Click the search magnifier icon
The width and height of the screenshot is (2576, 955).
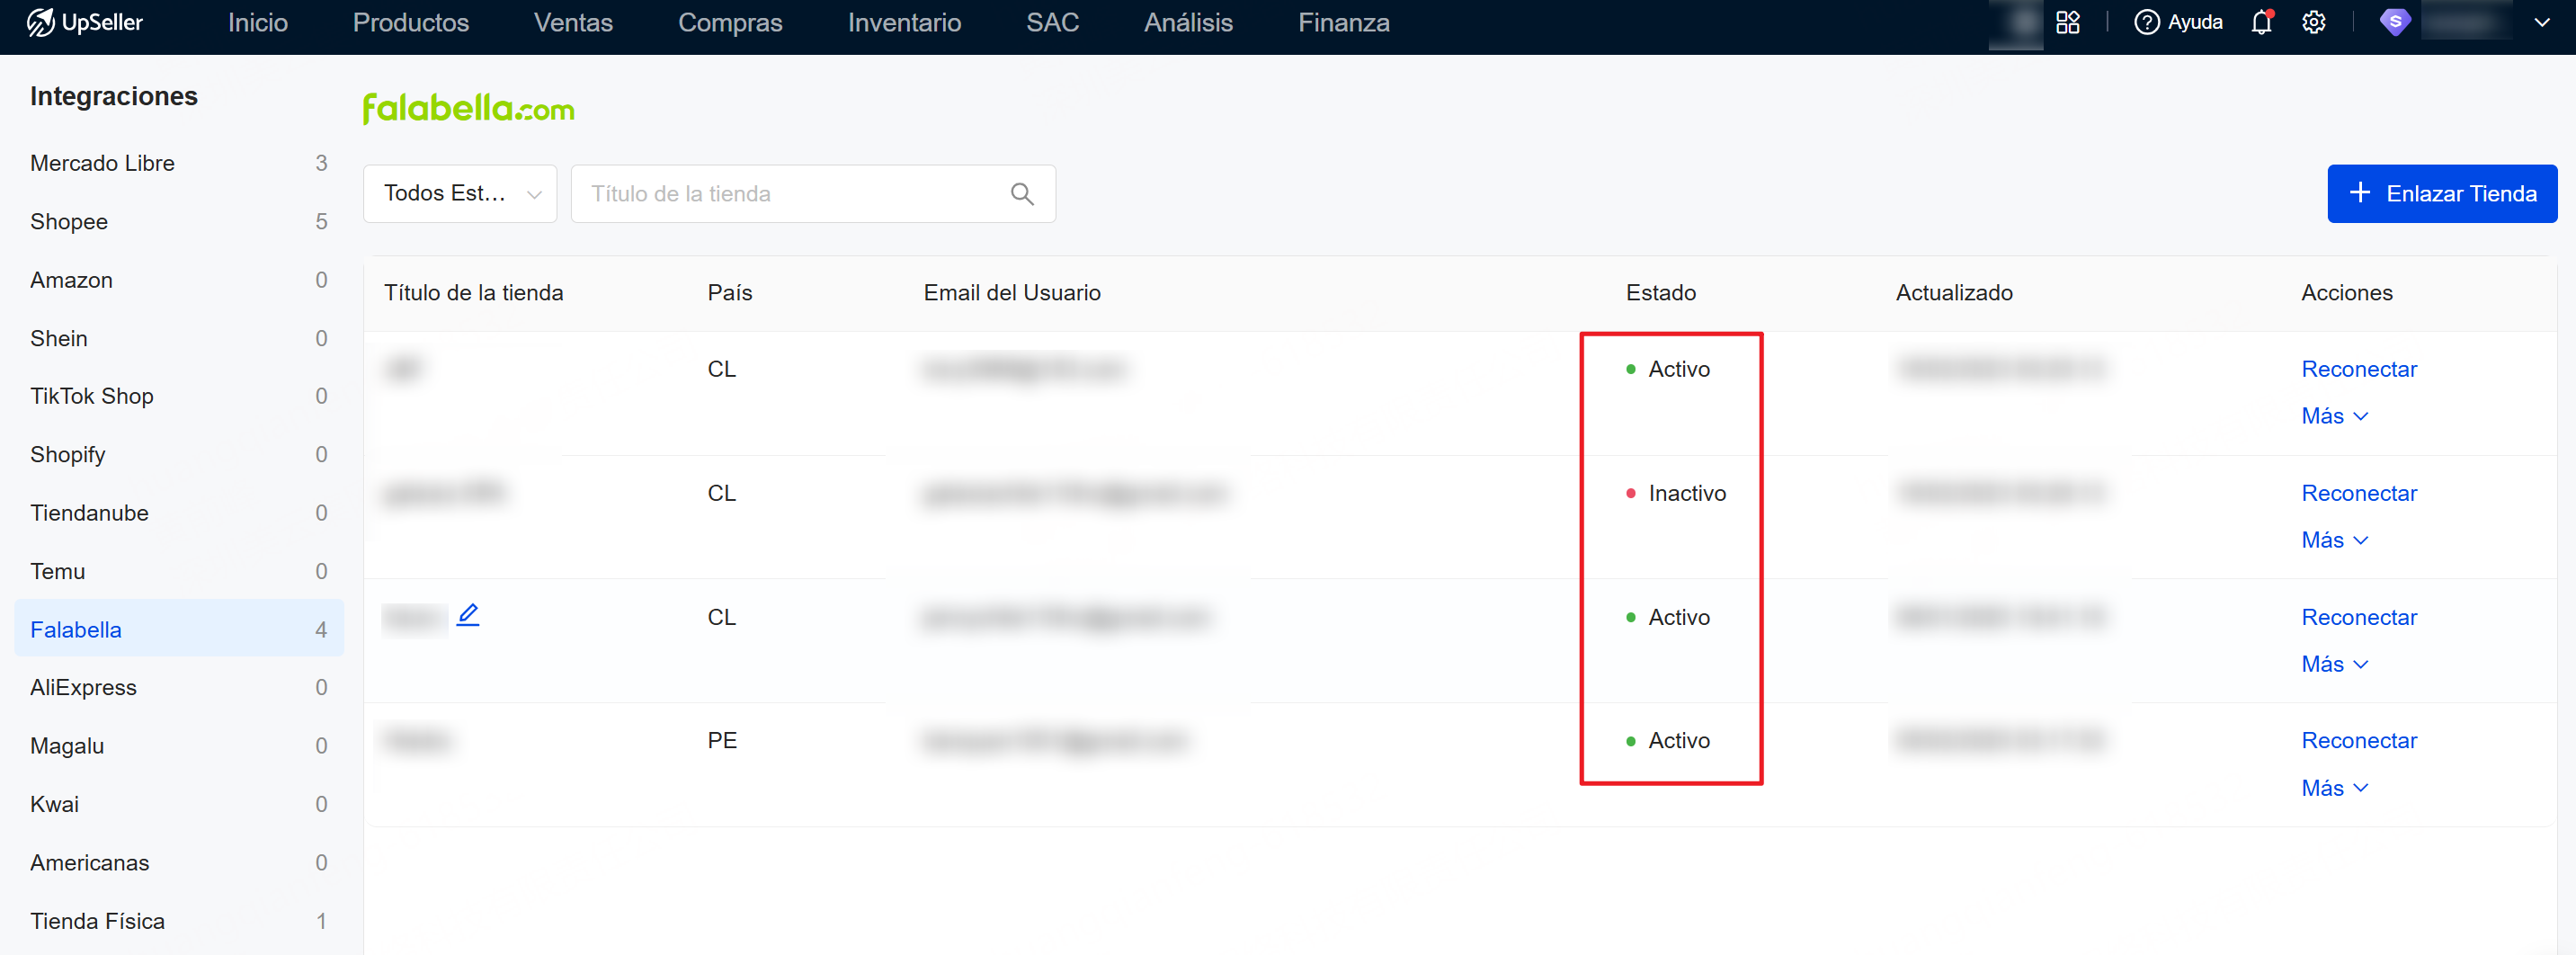[x=1021, y=194]
